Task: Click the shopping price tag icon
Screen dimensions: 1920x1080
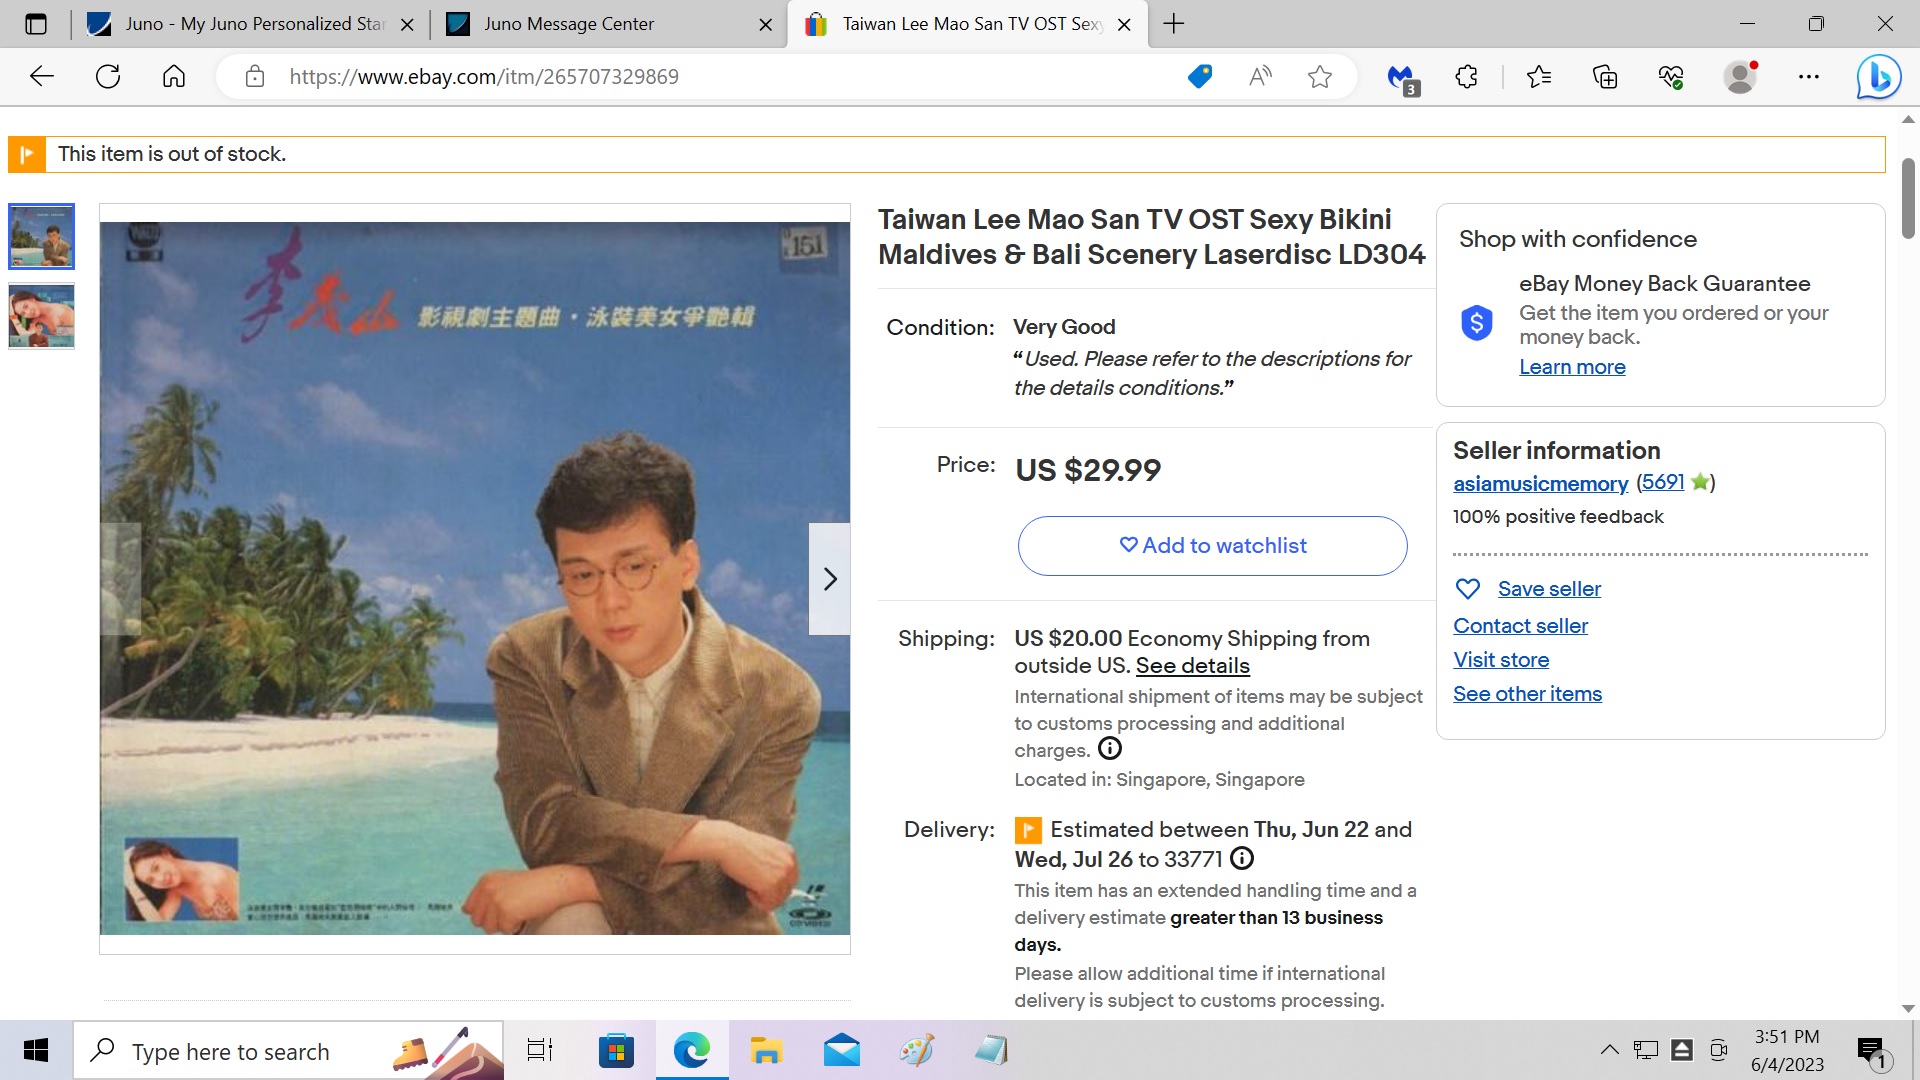Action: coord(1199,77)
